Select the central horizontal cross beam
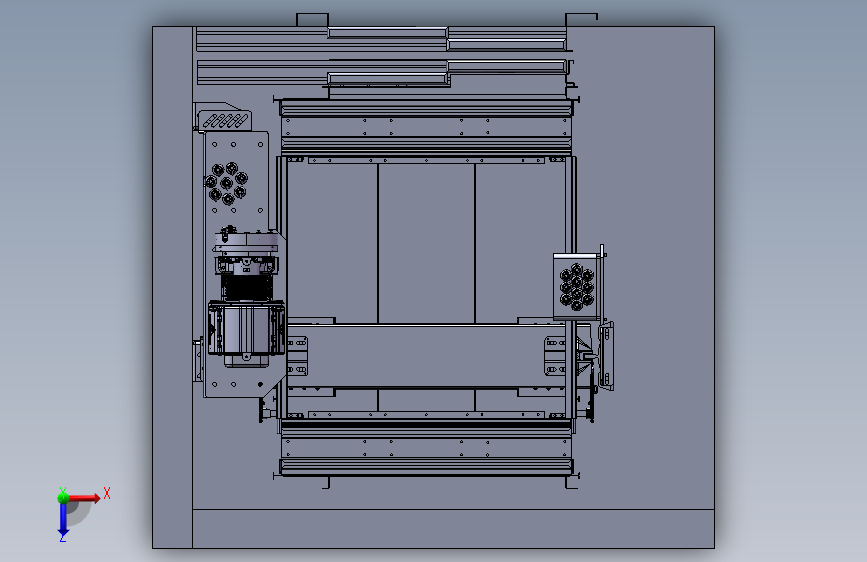This screenshot has width=867, height=562. [x=426, y=357]
